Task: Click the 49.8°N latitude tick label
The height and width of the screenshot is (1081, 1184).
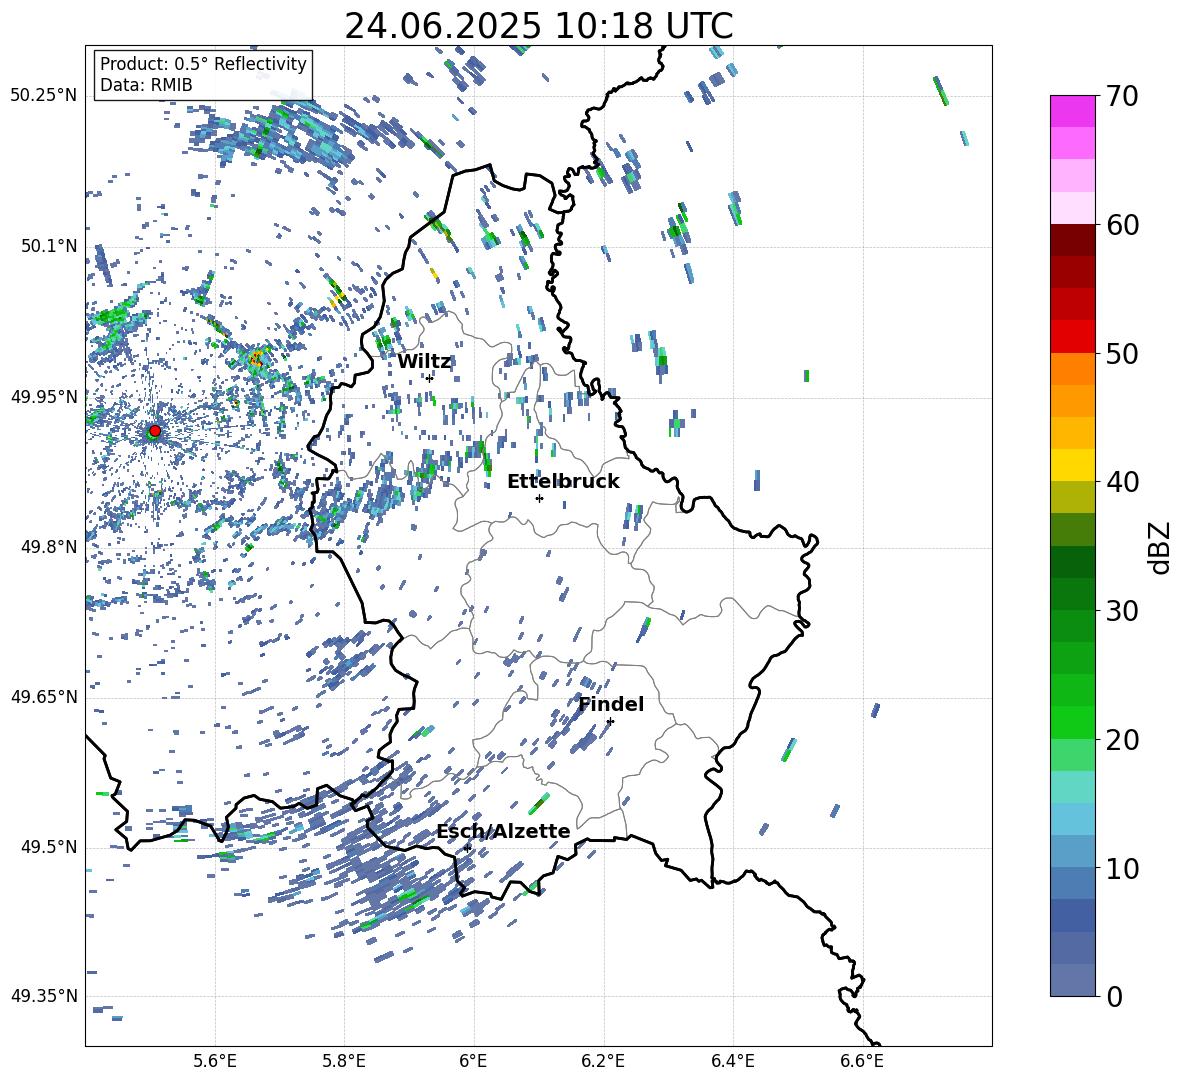Action: 48,547
